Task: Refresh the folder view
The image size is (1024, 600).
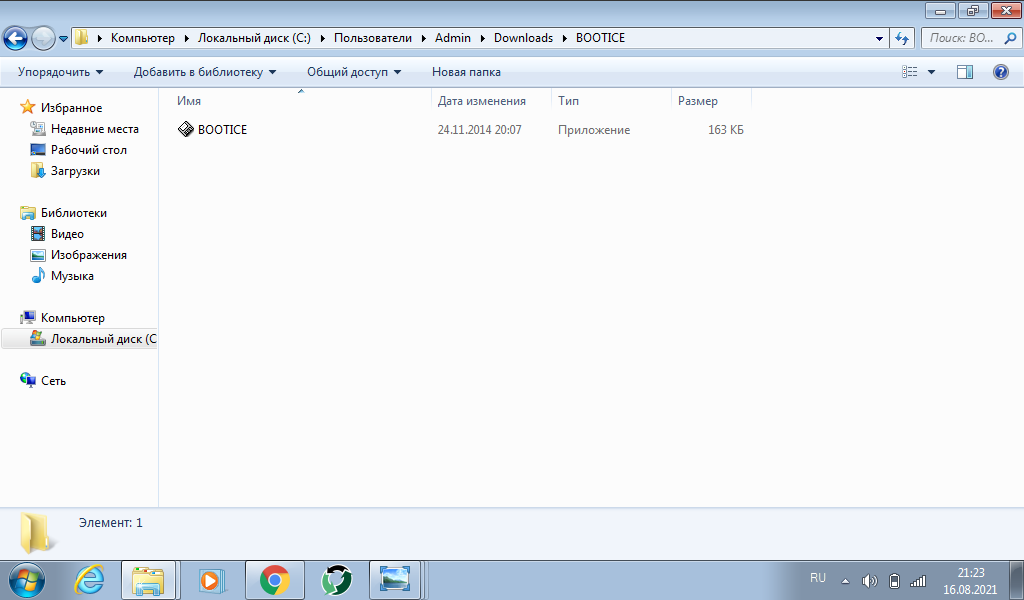Action: 902,39
